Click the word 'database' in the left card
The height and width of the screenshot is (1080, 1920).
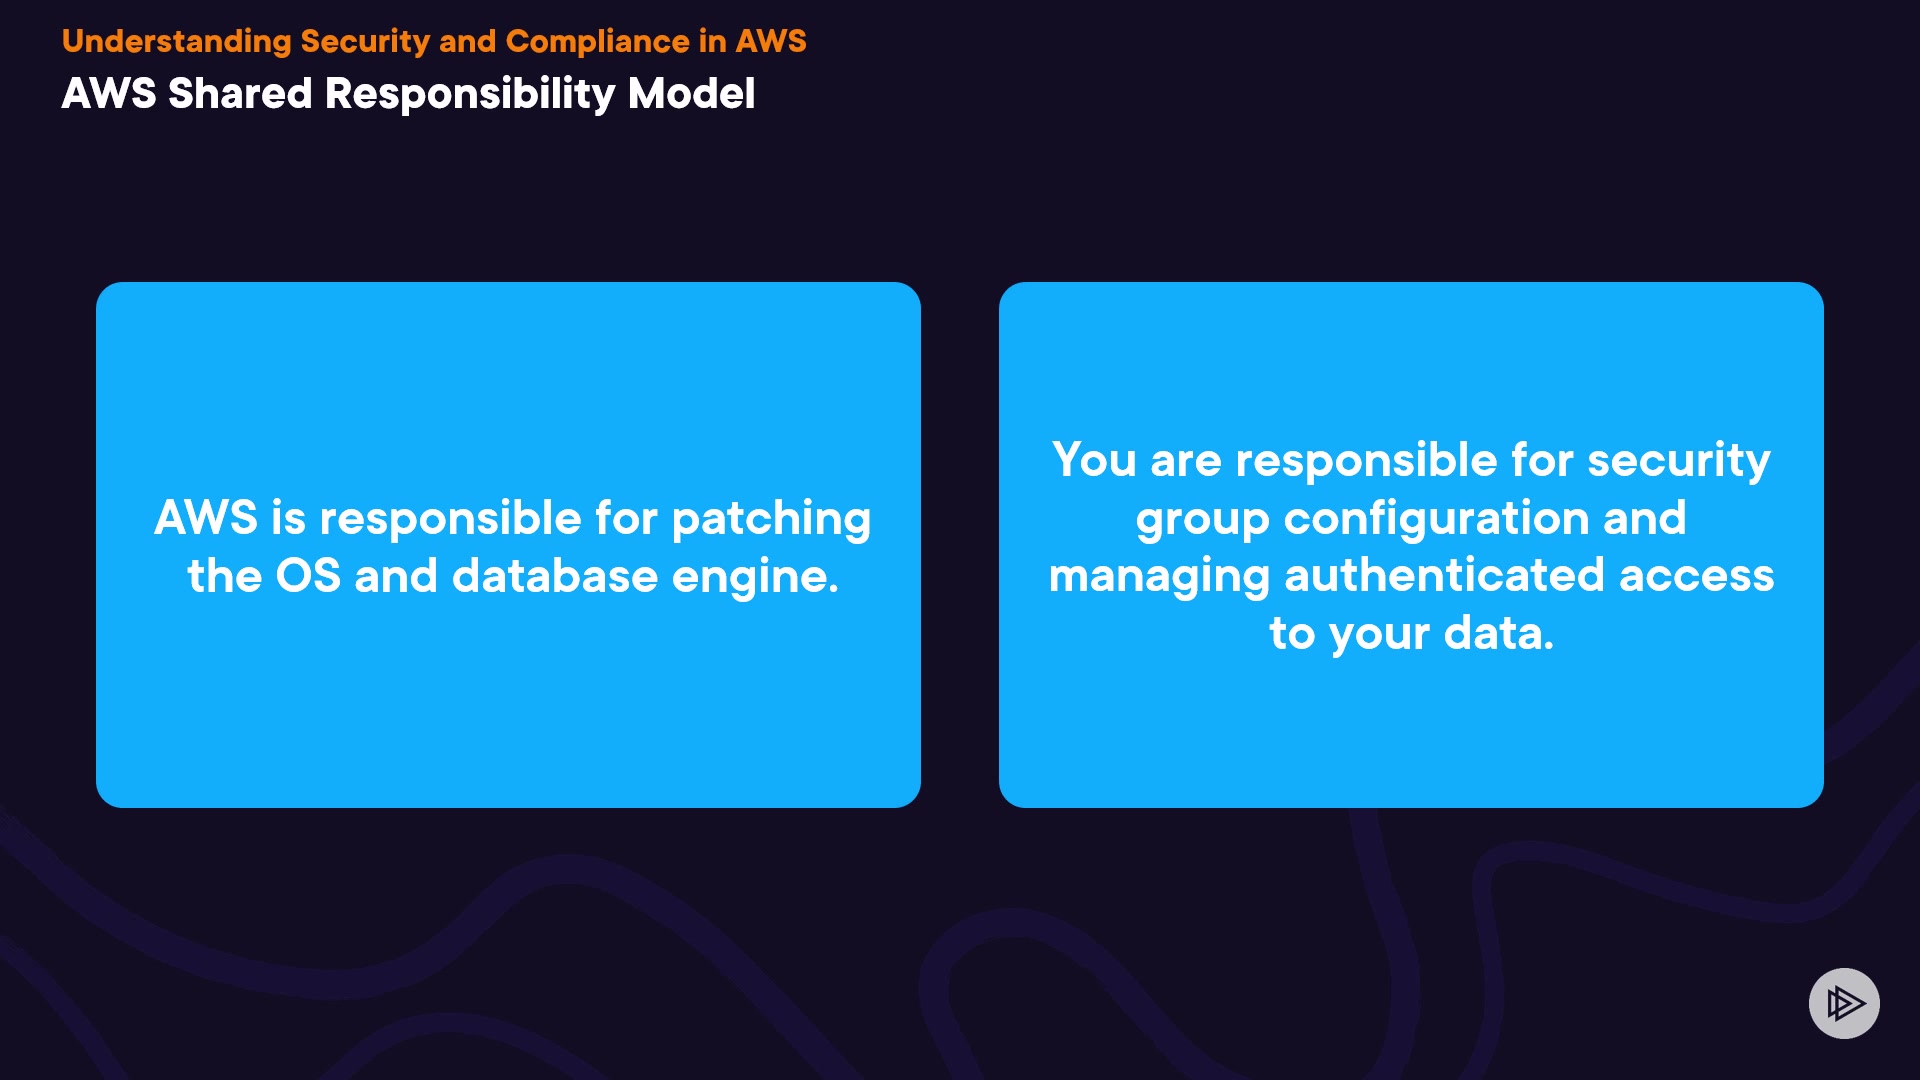(555, 576)
